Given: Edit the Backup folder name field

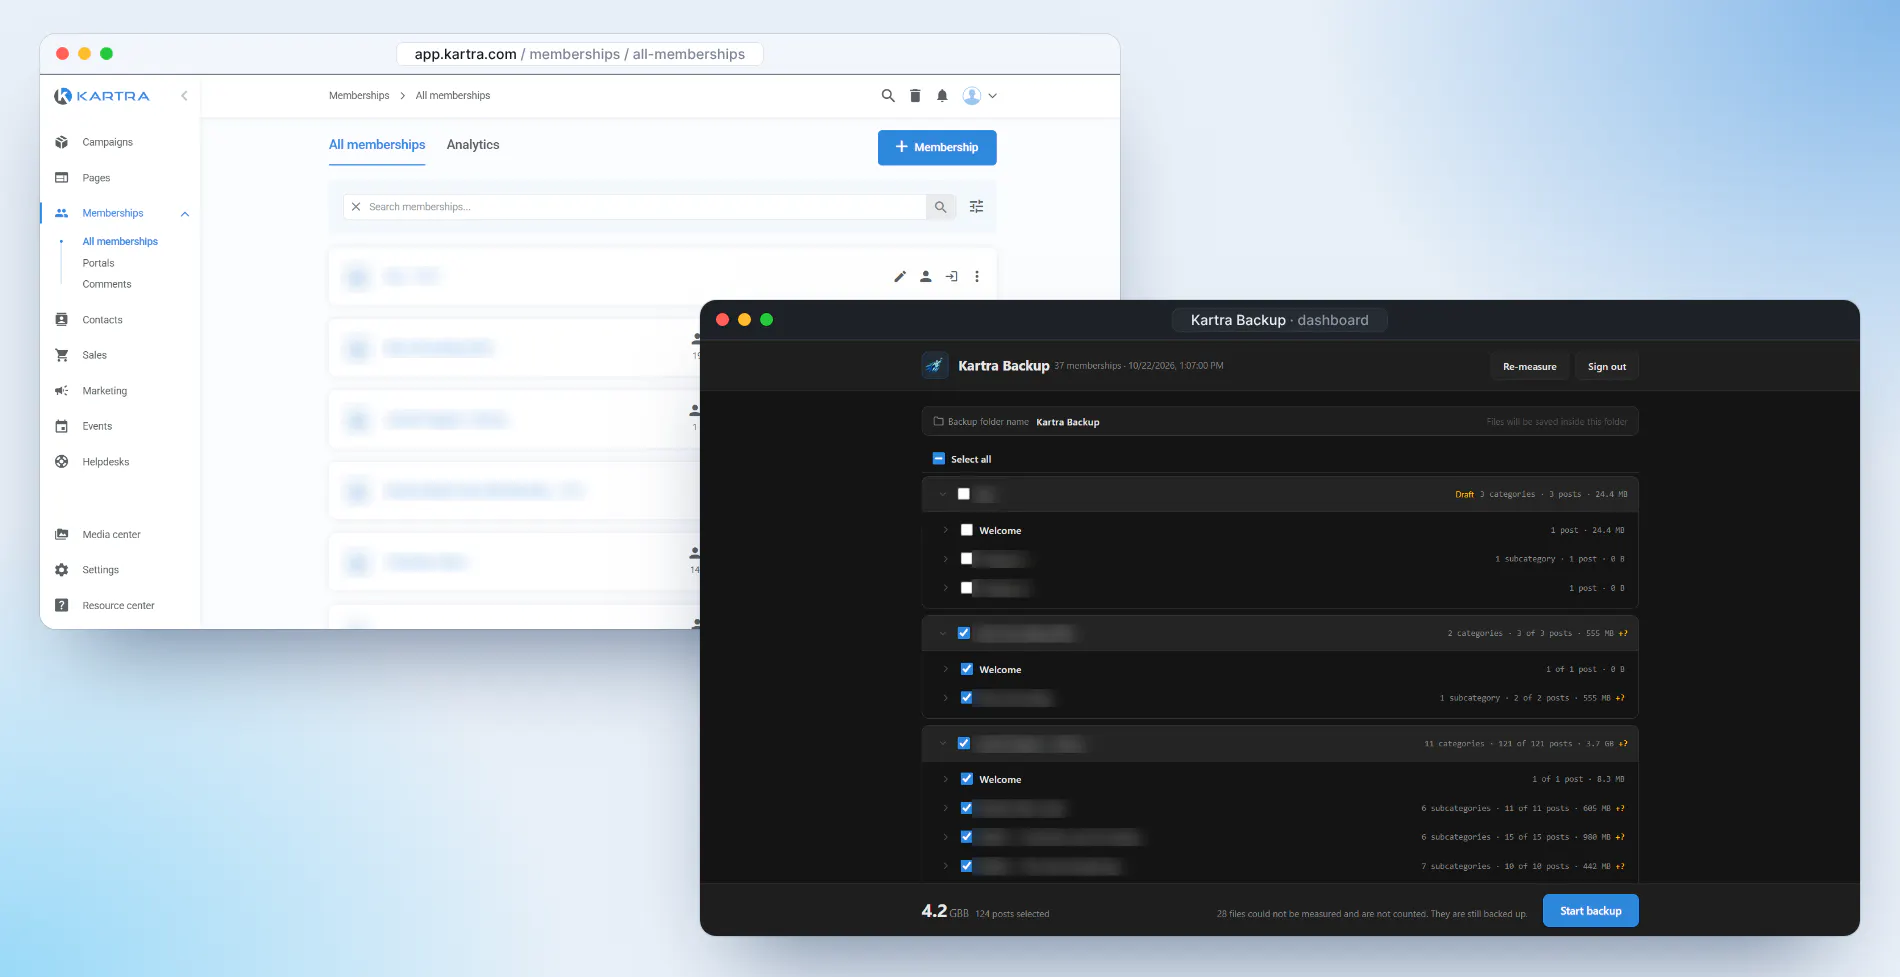Looking at the screenshot, I should point(1280,422).
